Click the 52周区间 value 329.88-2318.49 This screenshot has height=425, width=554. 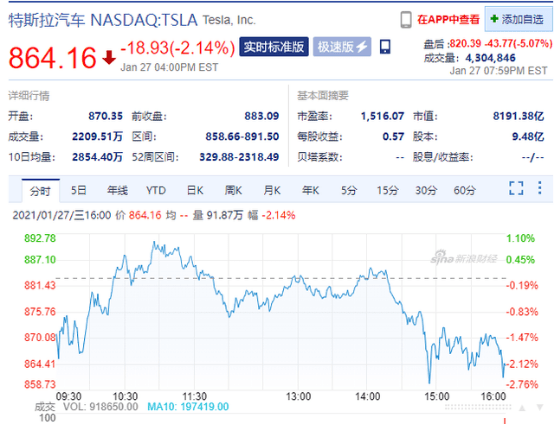tap(239, 157)
